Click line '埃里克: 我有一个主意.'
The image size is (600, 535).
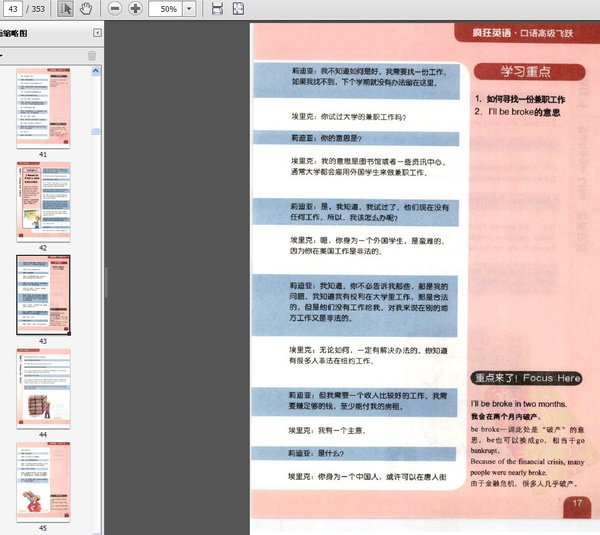pos(327,431)
